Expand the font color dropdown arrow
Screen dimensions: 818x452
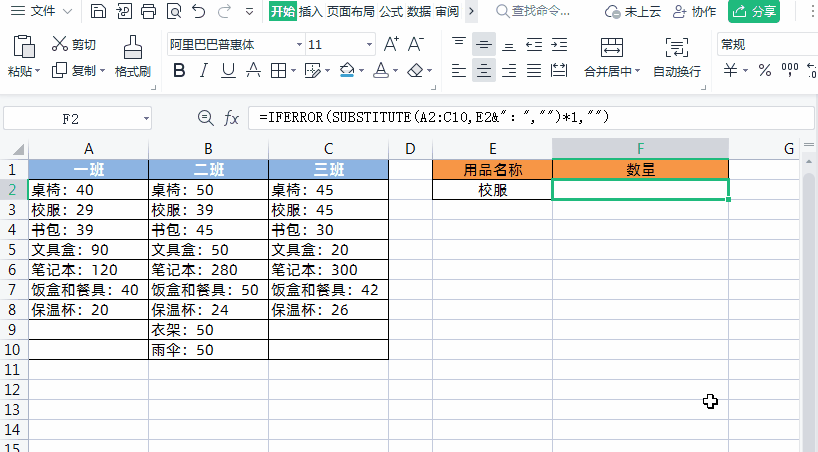click(x=395, y=70)
